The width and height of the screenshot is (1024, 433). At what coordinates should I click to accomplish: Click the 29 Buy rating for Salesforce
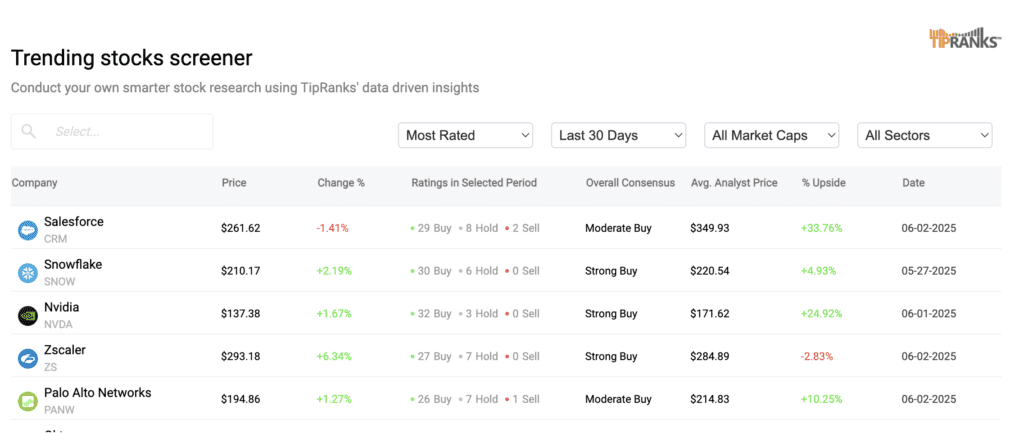(431, 229)
